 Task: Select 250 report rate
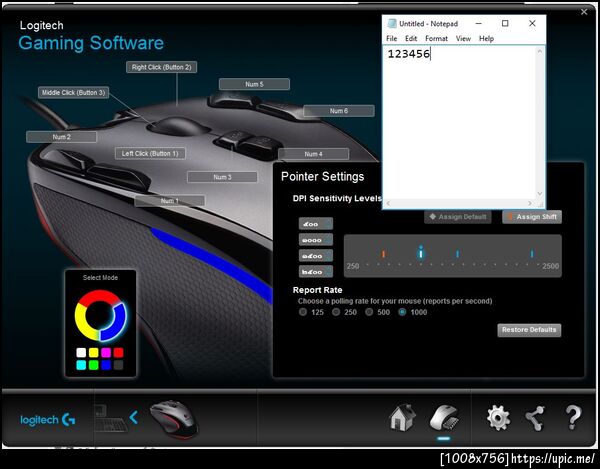(336, 312)
